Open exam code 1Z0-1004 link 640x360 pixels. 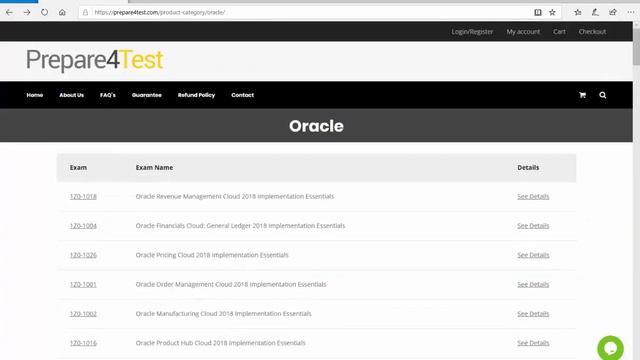(83, 226)
